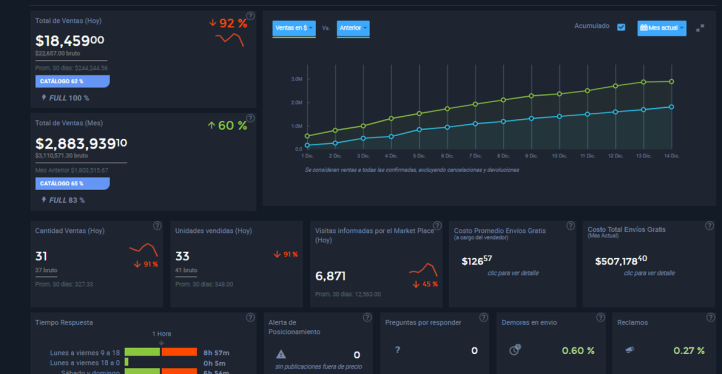Click the 60 % increase indicator
Screen dimensions: 722x374
point(227,125)
